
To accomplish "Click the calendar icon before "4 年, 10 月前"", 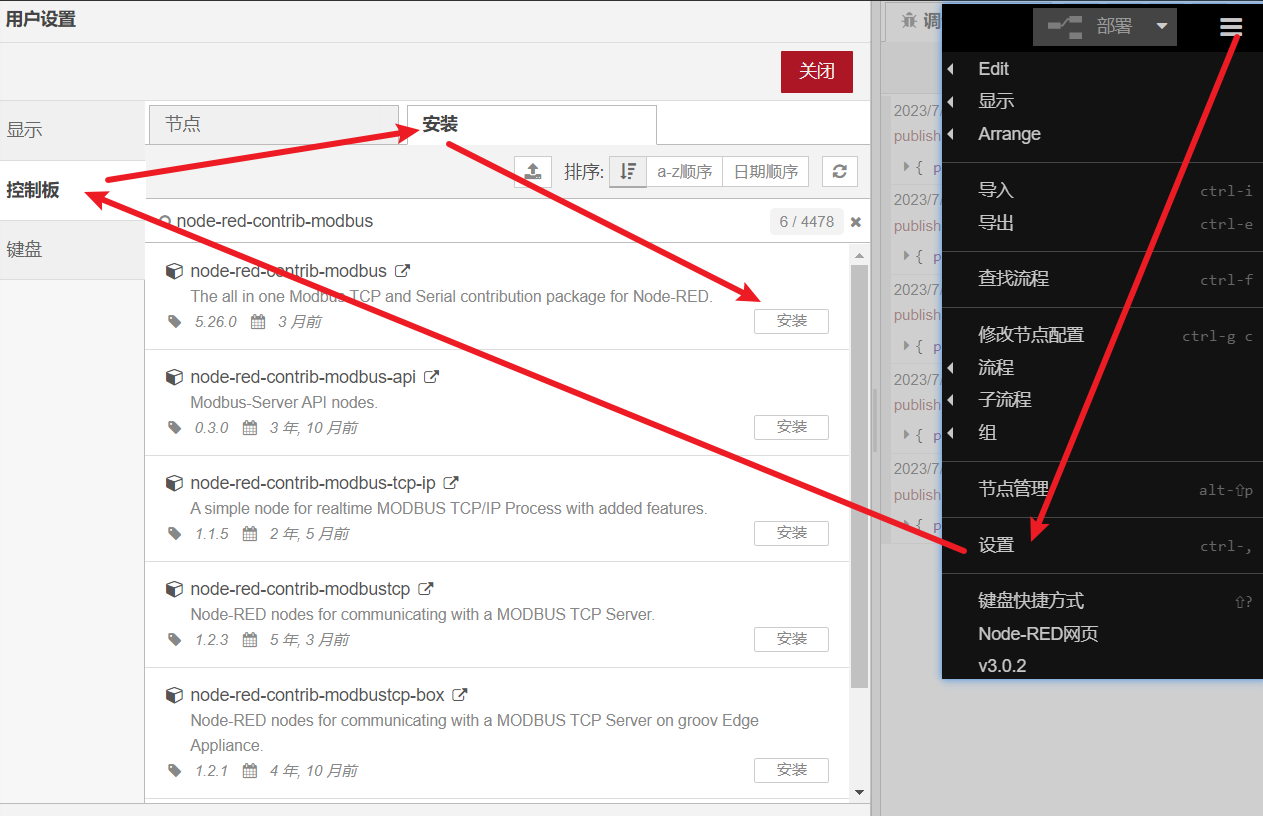I will [250, 771].
